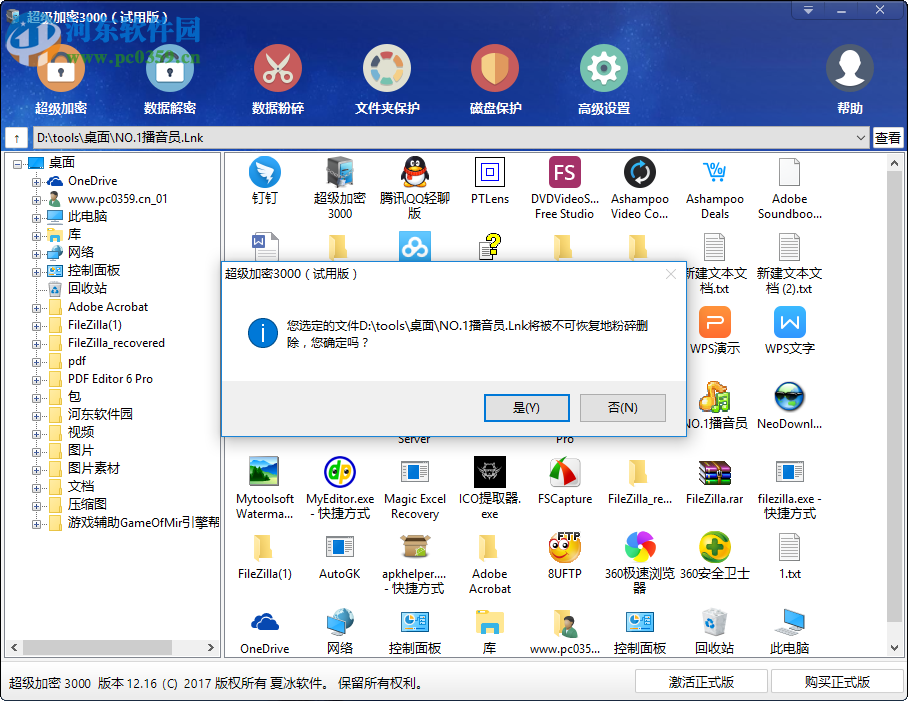
Task: Click the 购买正式版 button
Action: tap(836, 680)
